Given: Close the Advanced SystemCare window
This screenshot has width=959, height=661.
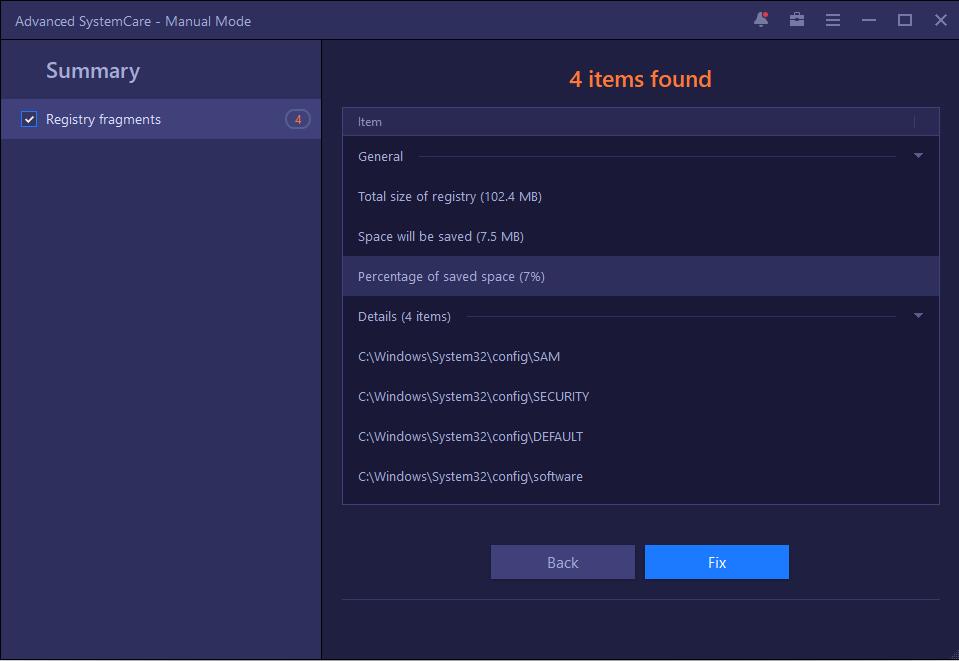Looking at the screenshot, I should (941, 20).
